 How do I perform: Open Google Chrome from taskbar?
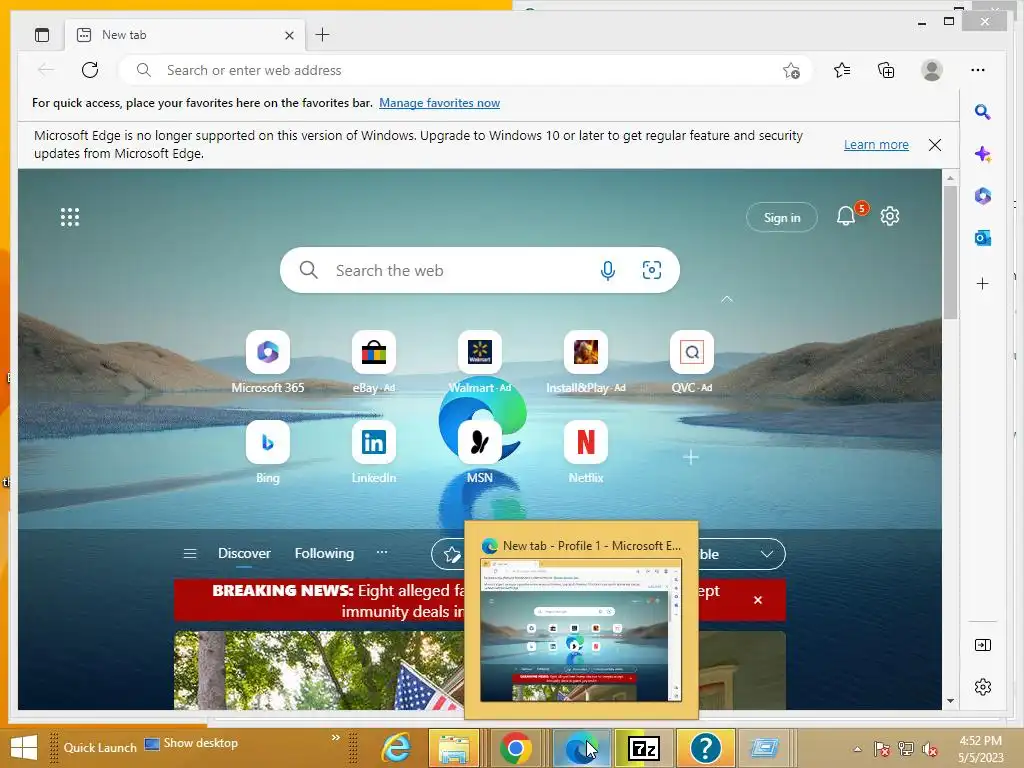[515, 748]
